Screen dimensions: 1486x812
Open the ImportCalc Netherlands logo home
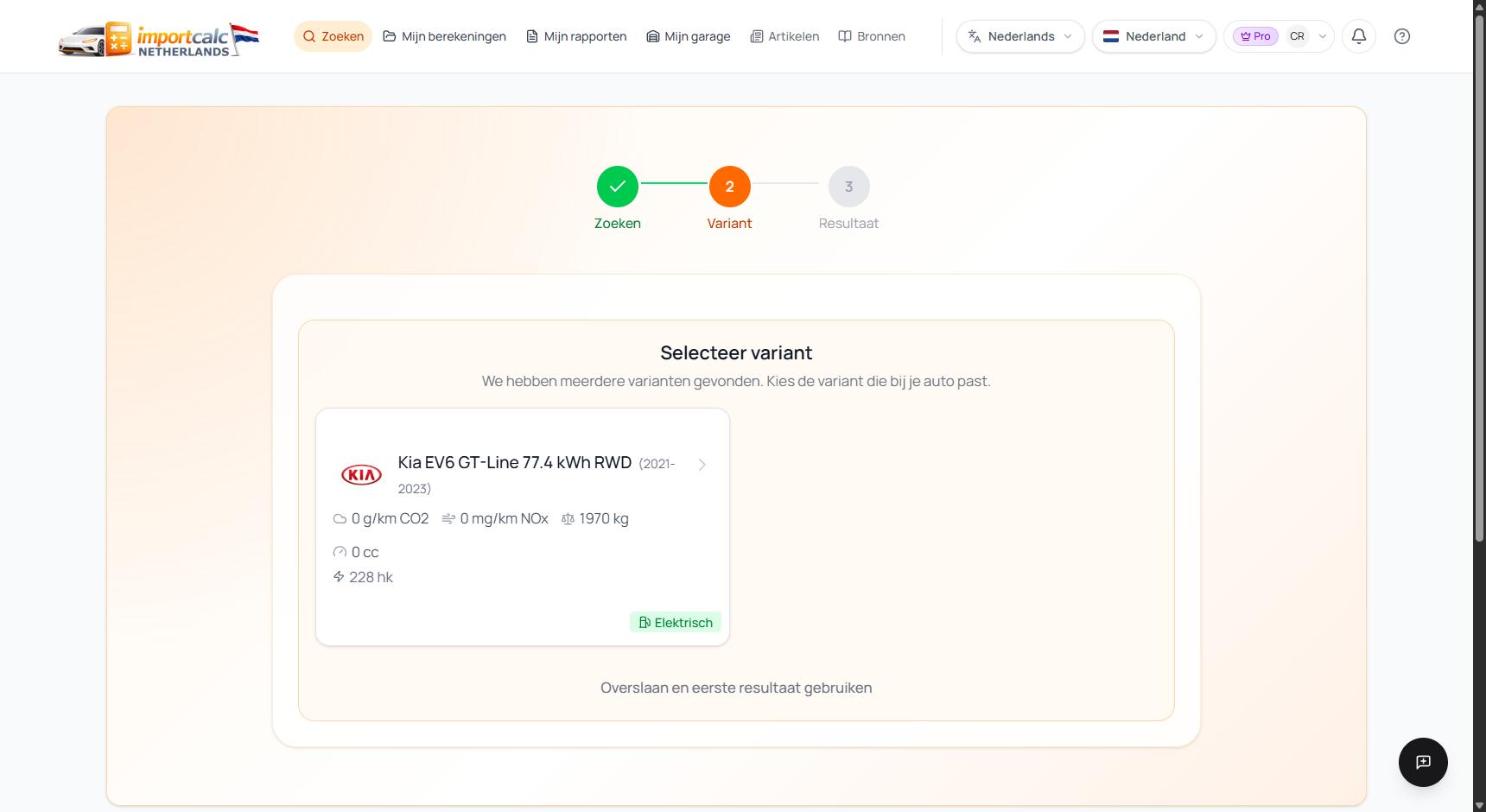point(158,38)
